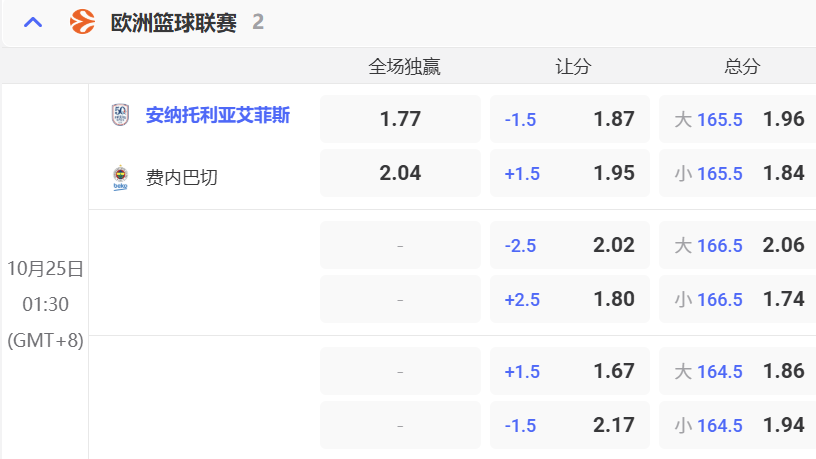816x459 pixels.
Task: Select handicap +1.5 at odds 1.95
Action: pyautogui.click(x=570, y=173)
